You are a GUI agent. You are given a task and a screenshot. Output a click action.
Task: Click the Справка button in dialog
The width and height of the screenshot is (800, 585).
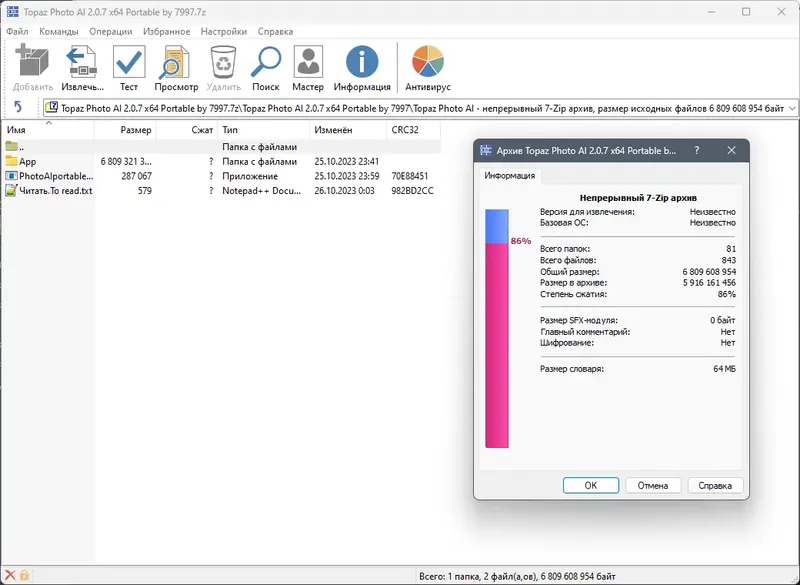pos(716,484)
